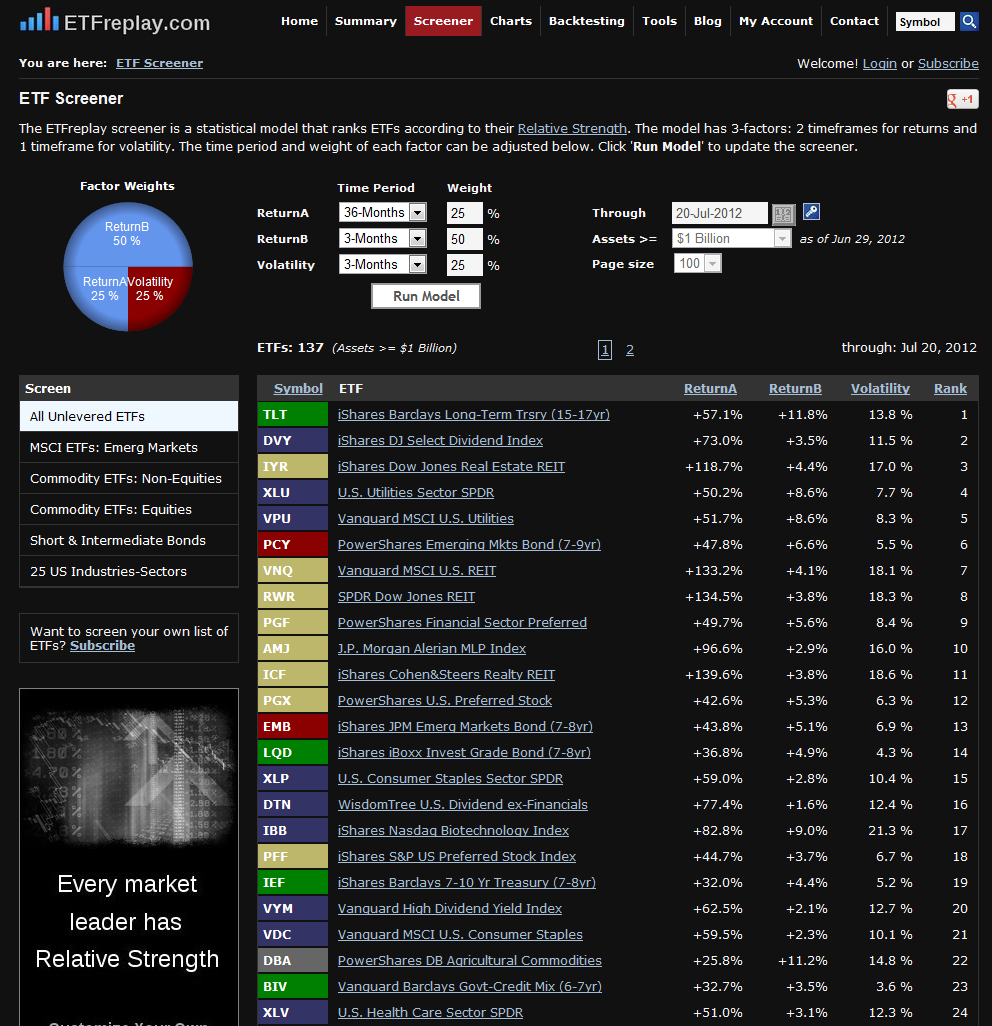Click the ReturnA weight input field
The width and height of the screenshot is (992, 1026).
pos(465,213)
